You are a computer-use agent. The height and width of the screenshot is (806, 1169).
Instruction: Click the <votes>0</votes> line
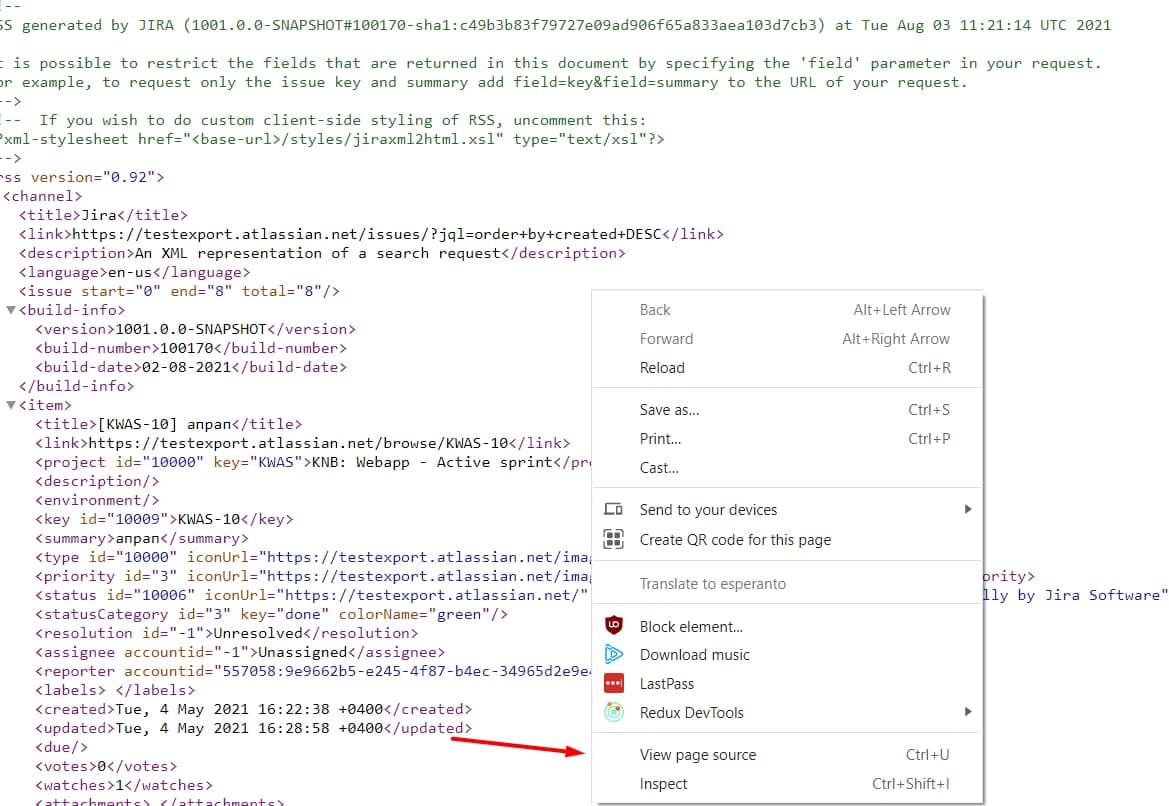tap(106, 766)
